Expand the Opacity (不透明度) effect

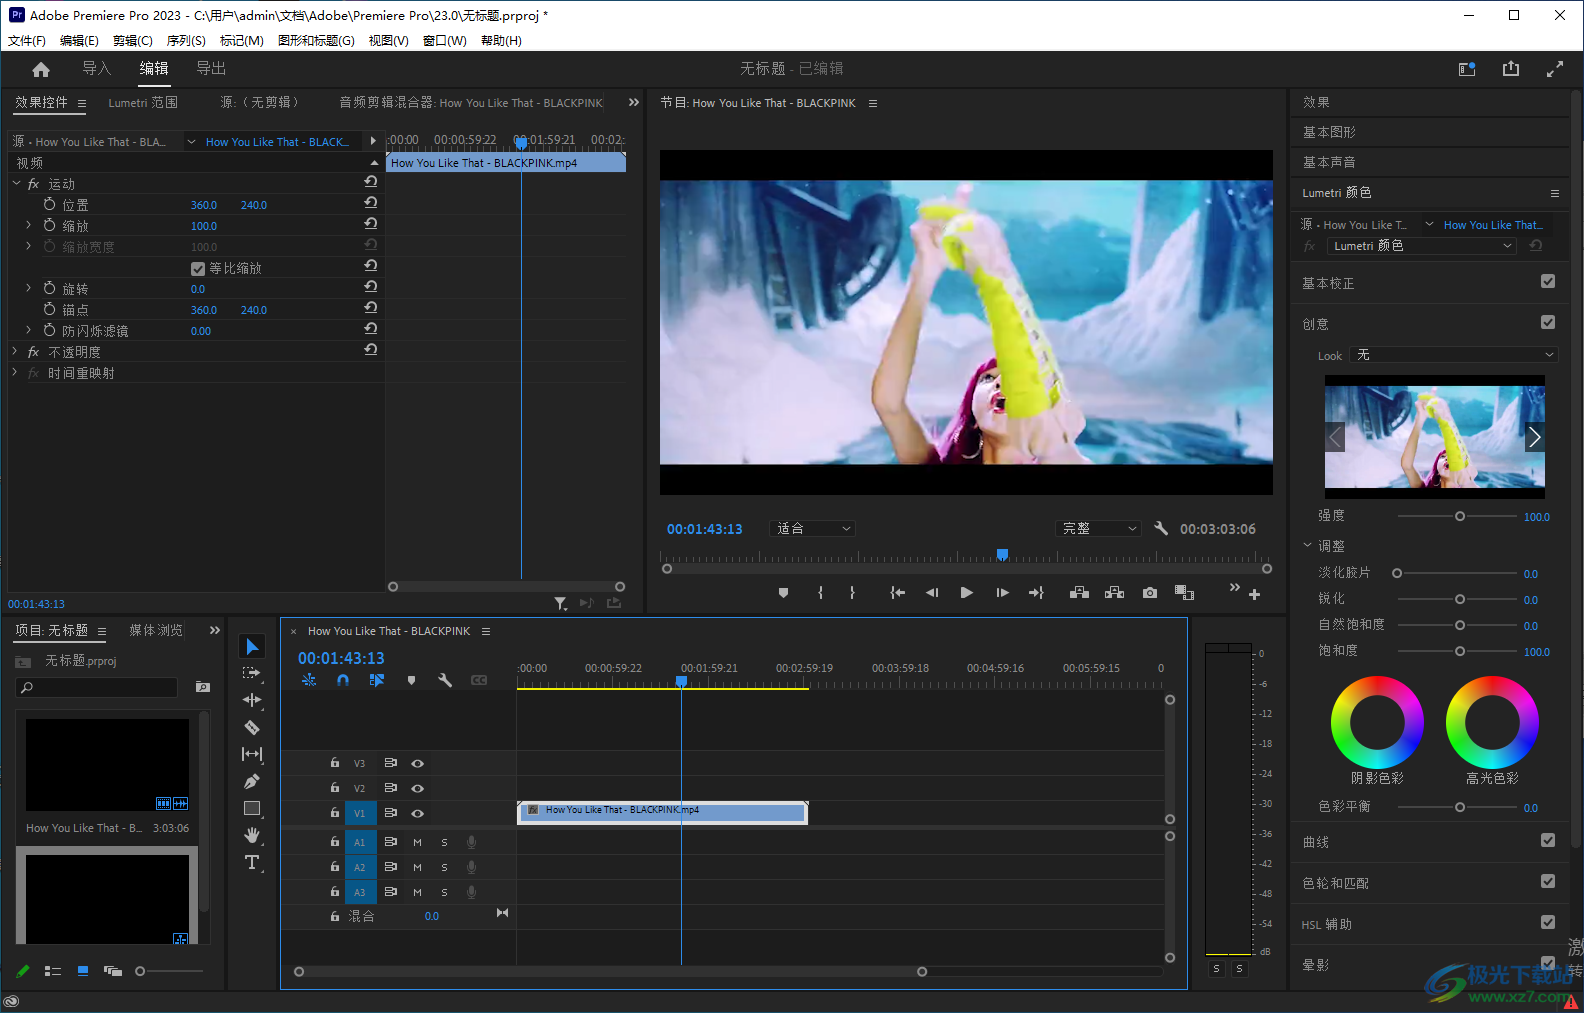(x=16, y=352)
